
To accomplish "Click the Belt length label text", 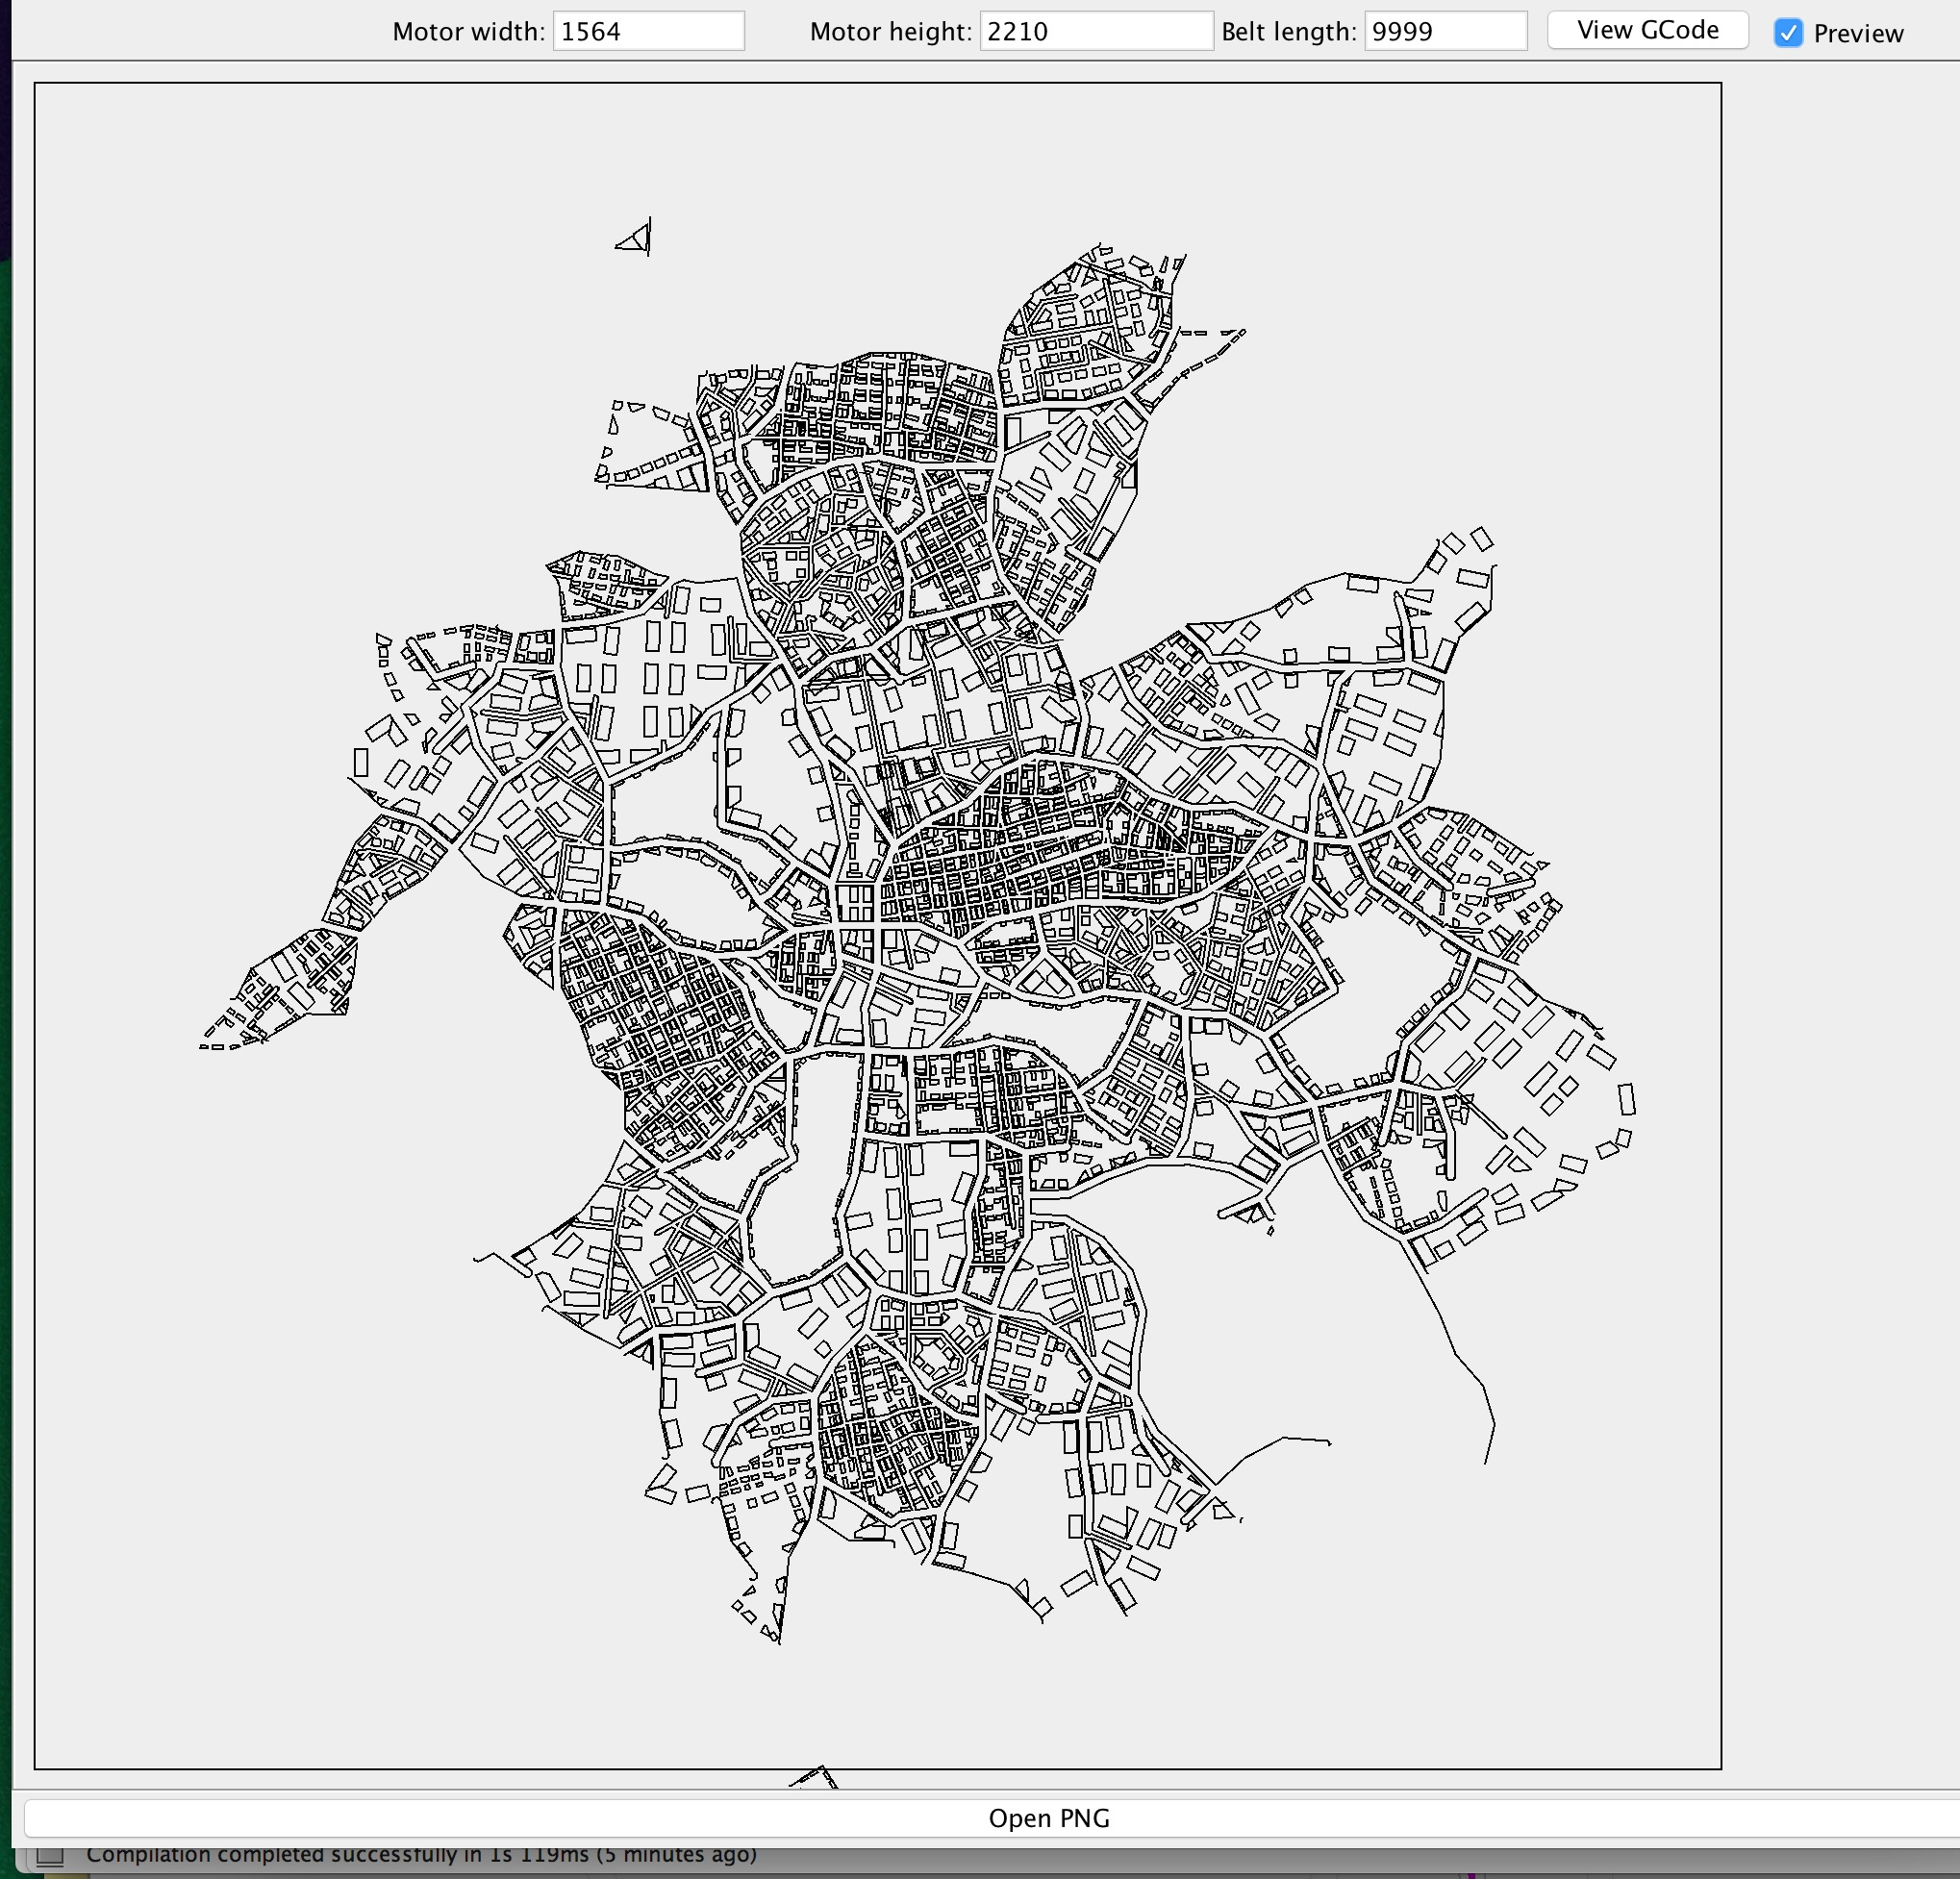I will point(1288,32).
